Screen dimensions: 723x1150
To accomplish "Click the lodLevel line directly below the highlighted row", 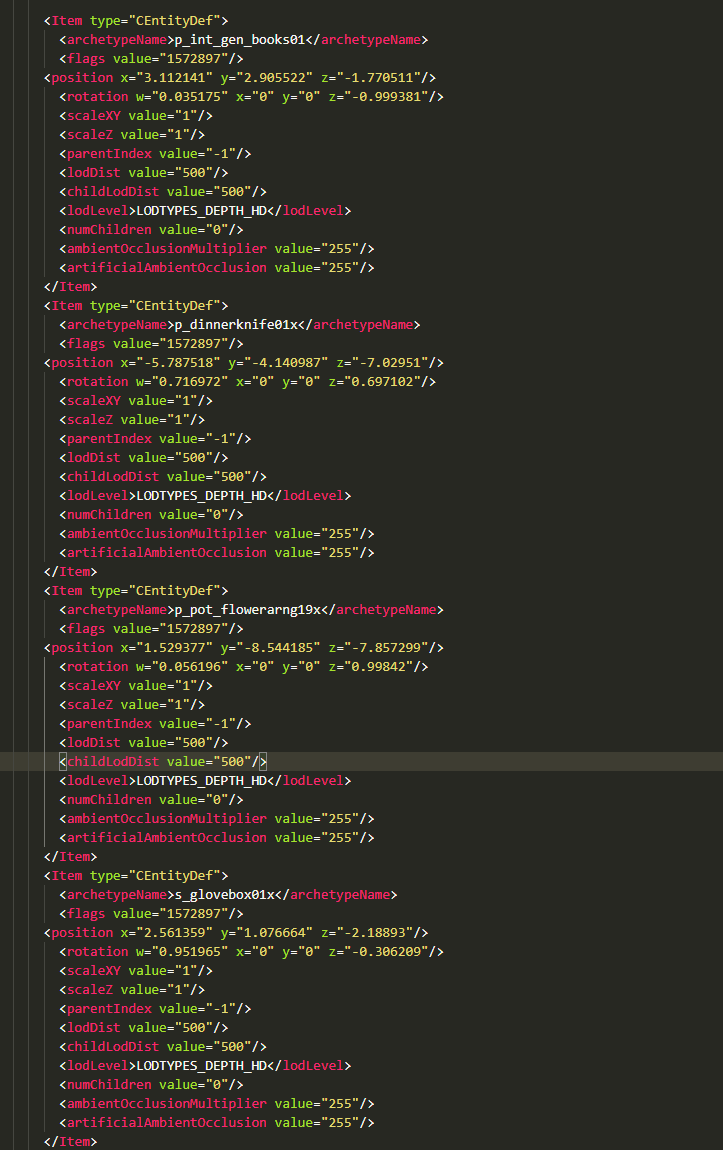I will [205, 780].
